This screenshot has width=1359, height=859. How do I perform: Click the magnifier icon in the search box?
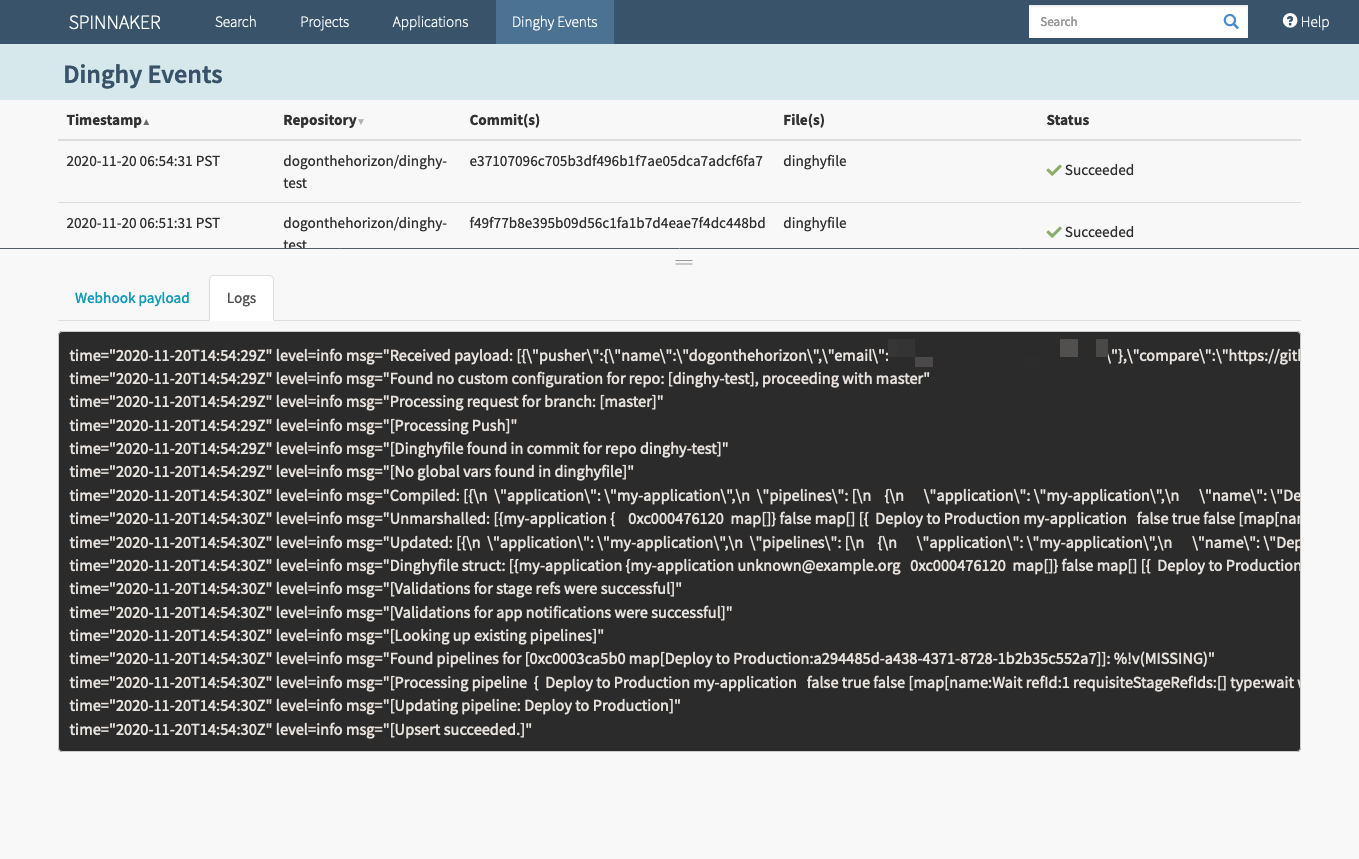coord(1231,22)
